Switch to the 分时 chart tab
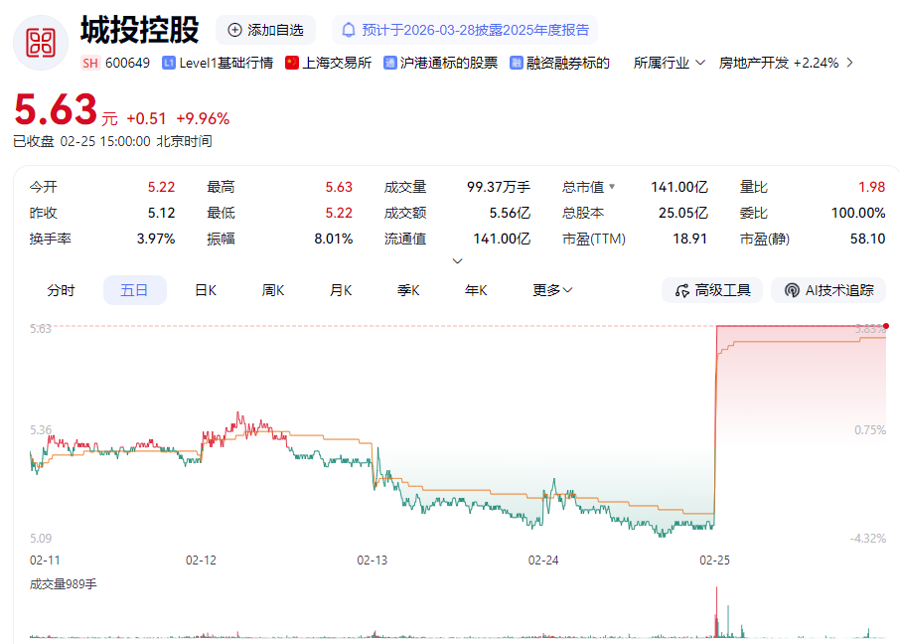The image size is (900, 644). pos(61,290)
